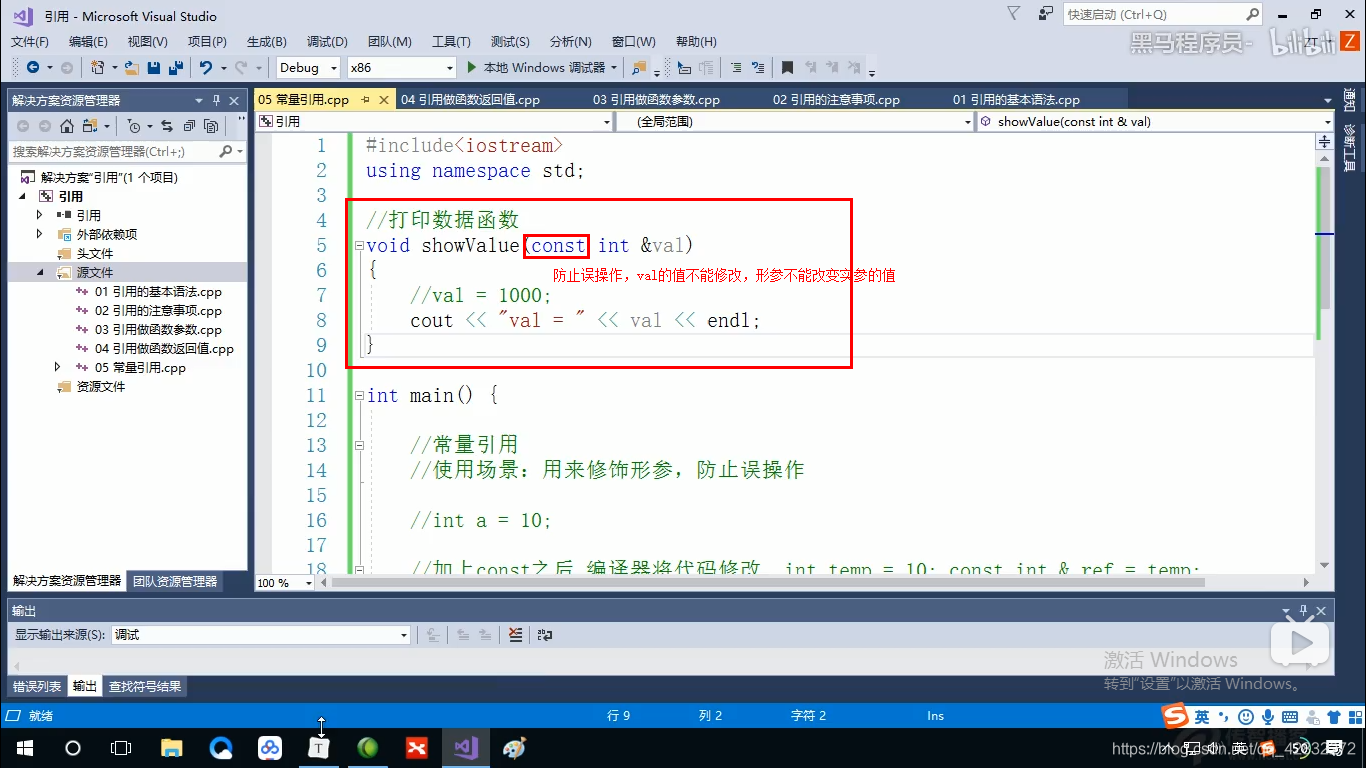The height and width of the screenshot is (768, 1366).
Task: Click the Save All icon
Action: [175, 68]
